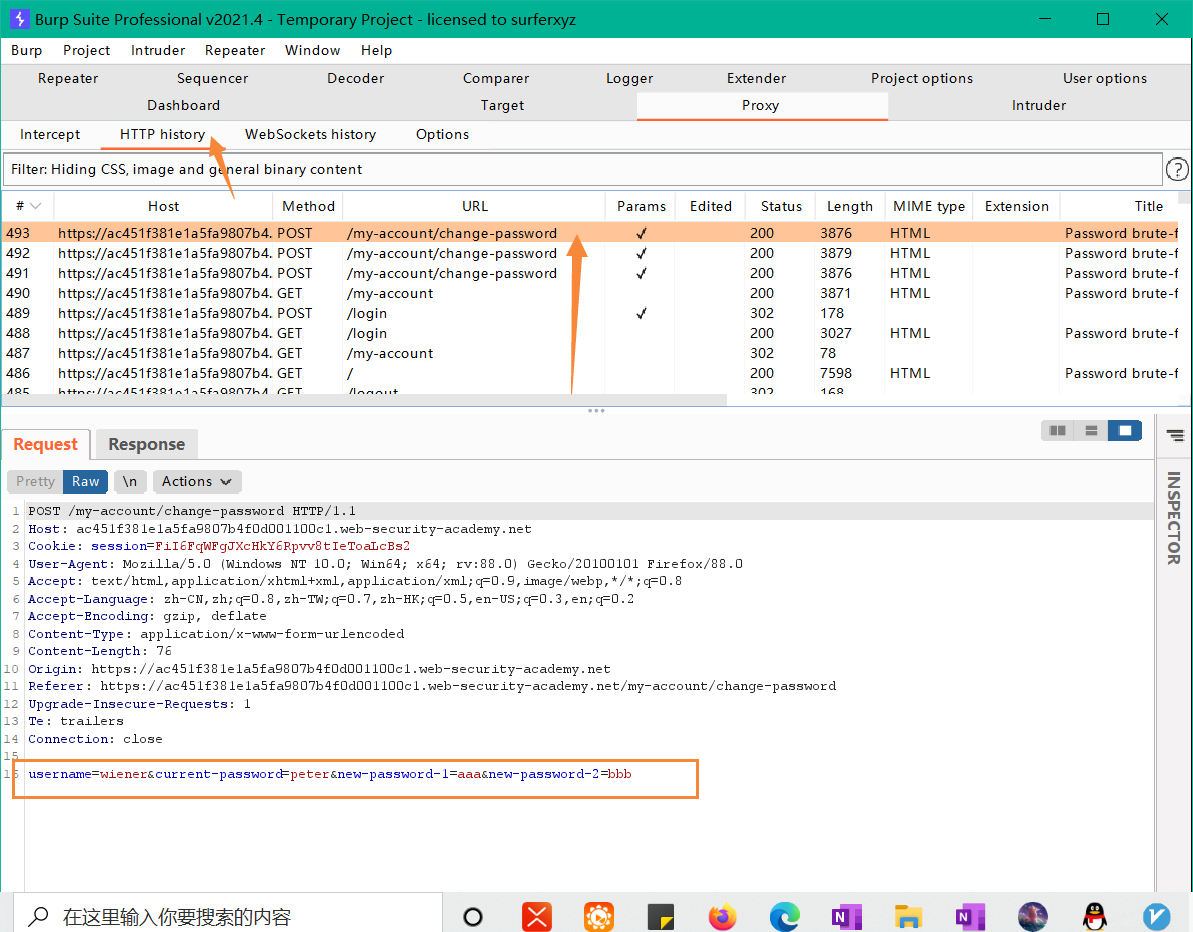Open the Burp menu
The image size is (1193, 932).
(27, 50)
